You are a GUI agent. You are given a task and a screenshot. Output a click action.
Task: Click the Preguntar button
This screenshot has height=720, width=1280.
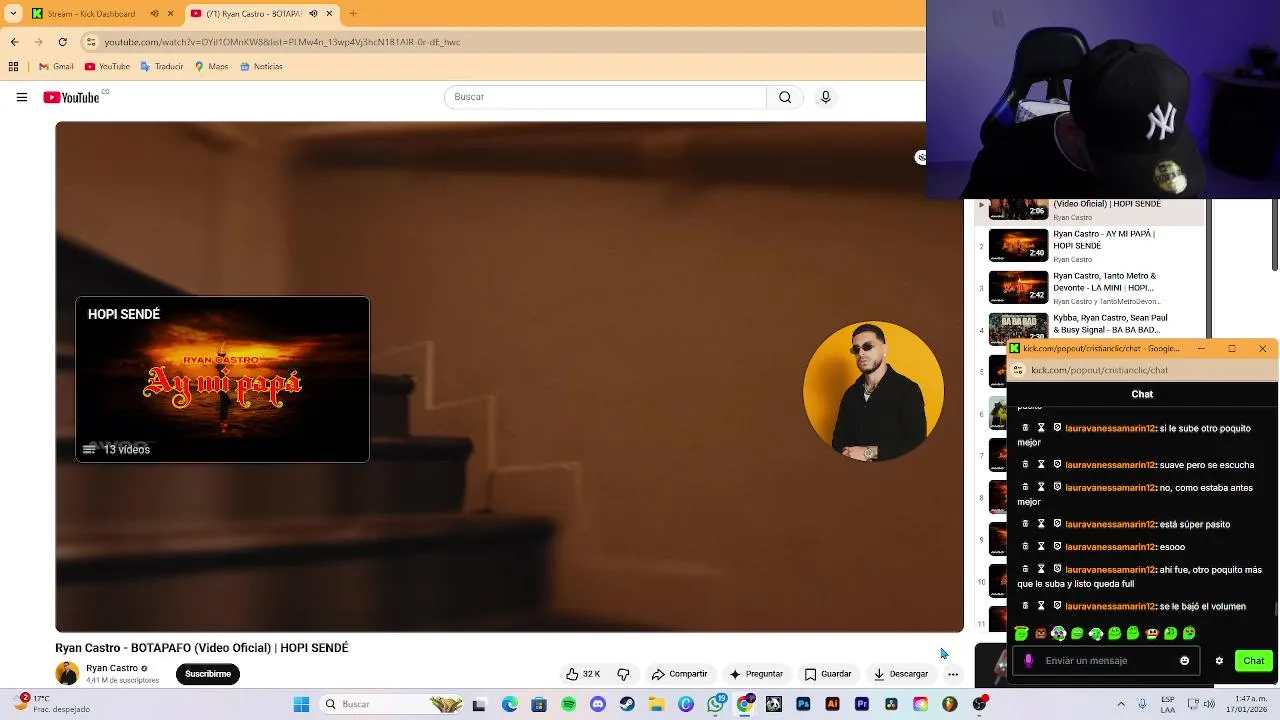(756, 674)
